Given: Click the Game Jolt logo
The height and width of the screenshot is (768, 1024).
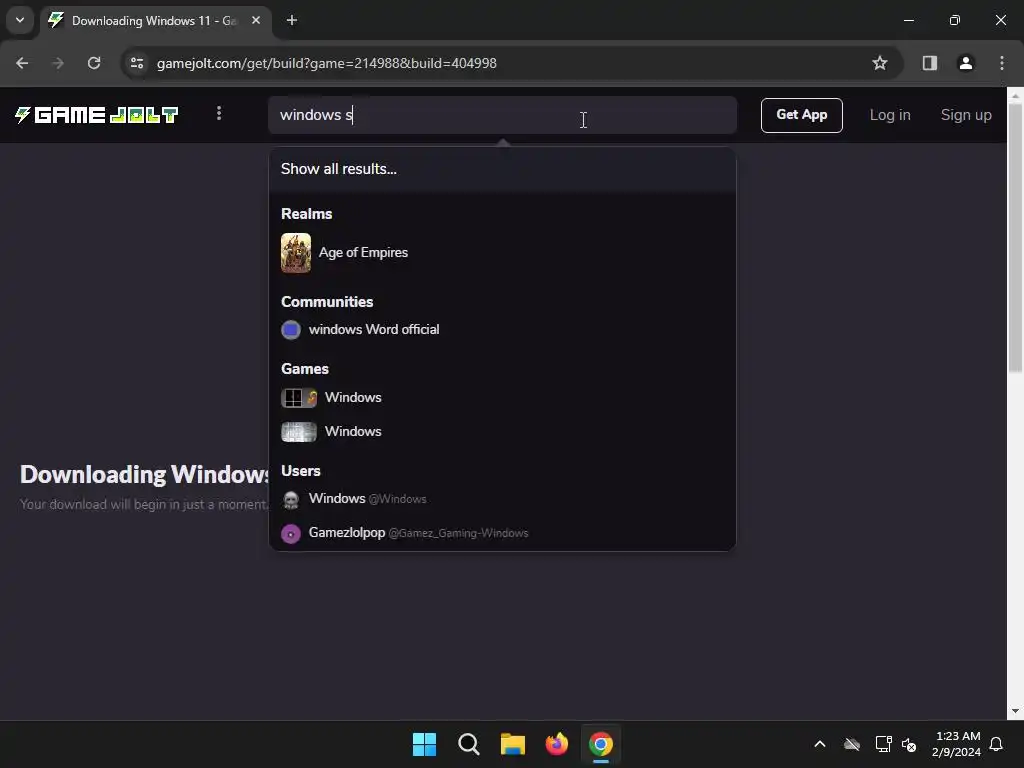Looking at the screenshot, I should pyautogui.click(x=97, y=115).
